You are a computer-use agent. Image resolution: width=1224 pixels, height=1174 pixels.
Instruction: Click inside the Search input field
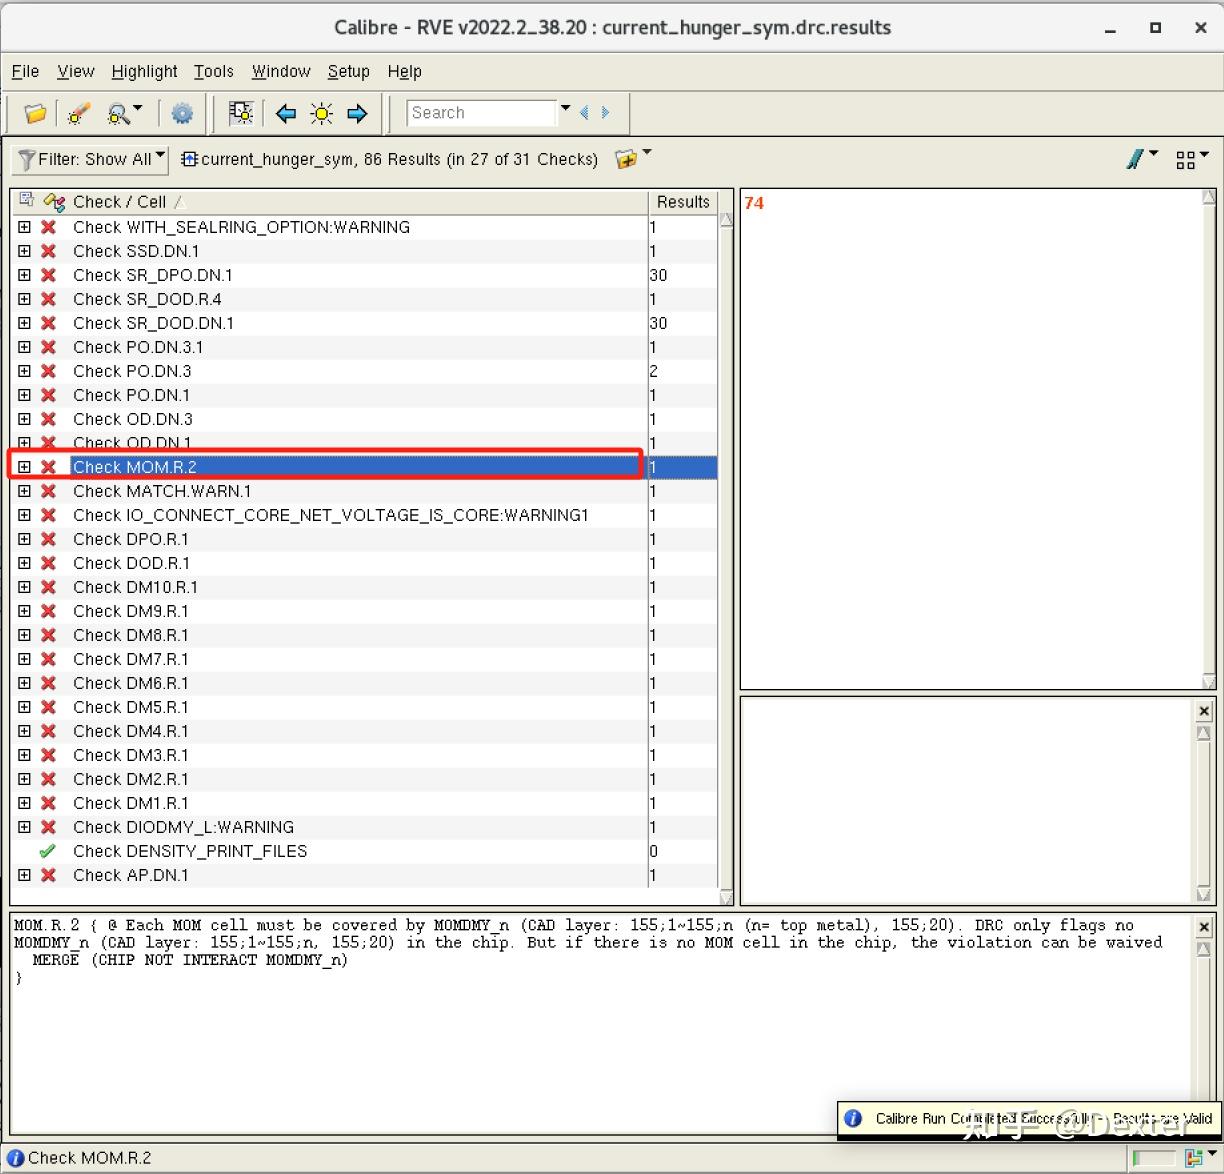pyautogui.click(x=481, y=113)
